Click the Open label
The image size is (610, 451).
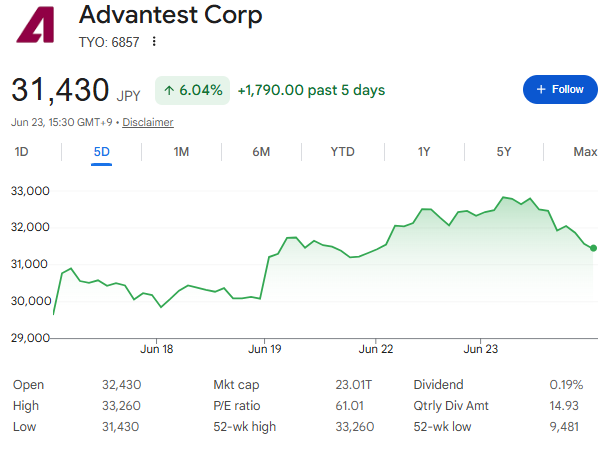(x=28, y=385)
